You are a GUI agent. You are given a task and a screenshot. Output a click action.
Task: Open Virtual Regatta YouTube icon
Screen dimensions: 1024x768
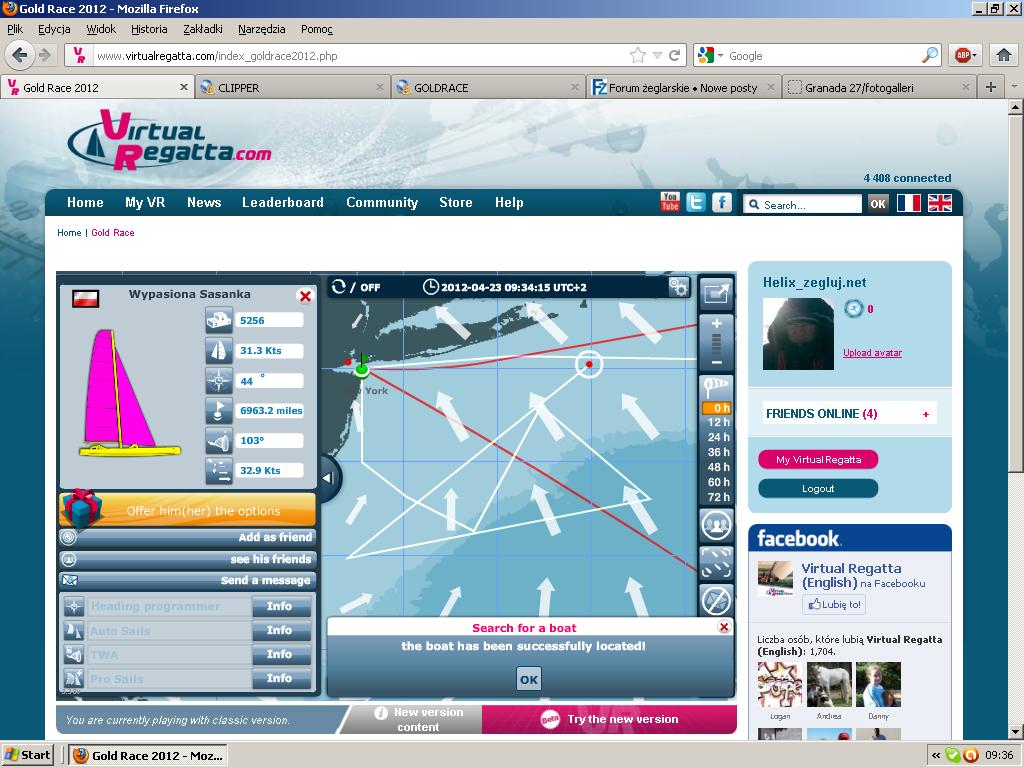pyautogui.click(x=670, y=202)
